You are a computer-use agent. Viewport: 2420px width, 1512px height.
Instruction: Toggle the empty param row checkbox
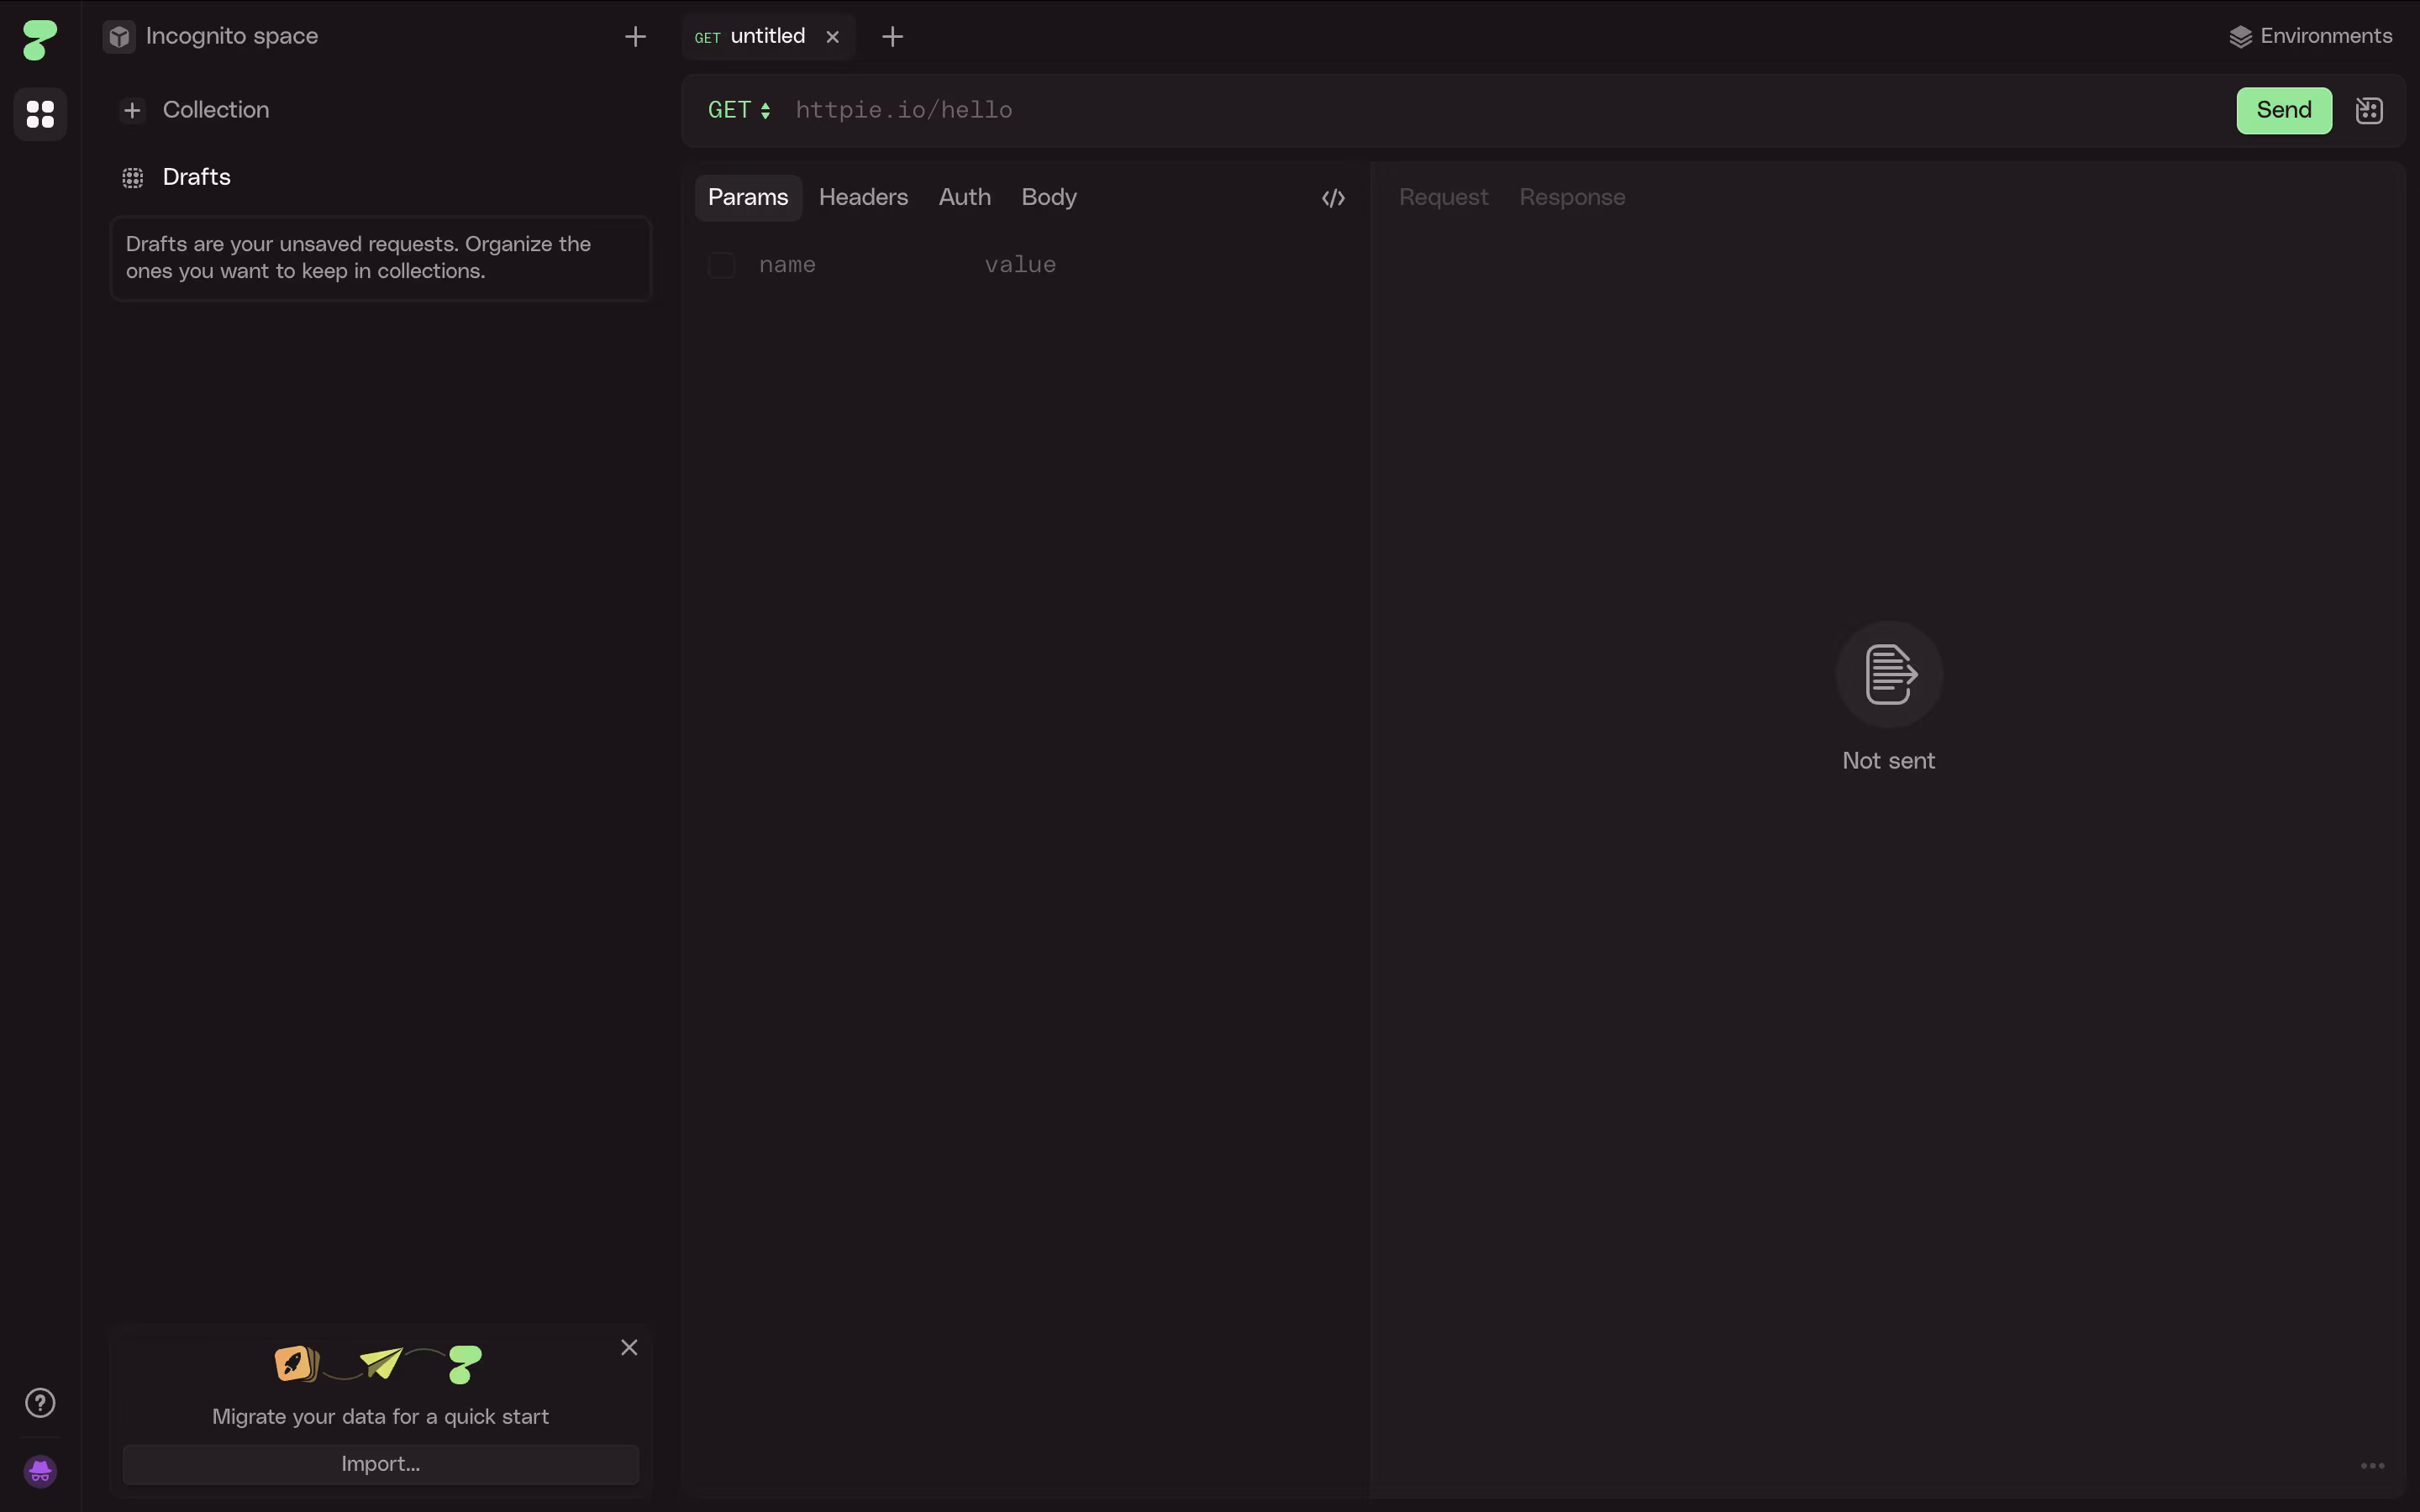click(x=721, y=266)
